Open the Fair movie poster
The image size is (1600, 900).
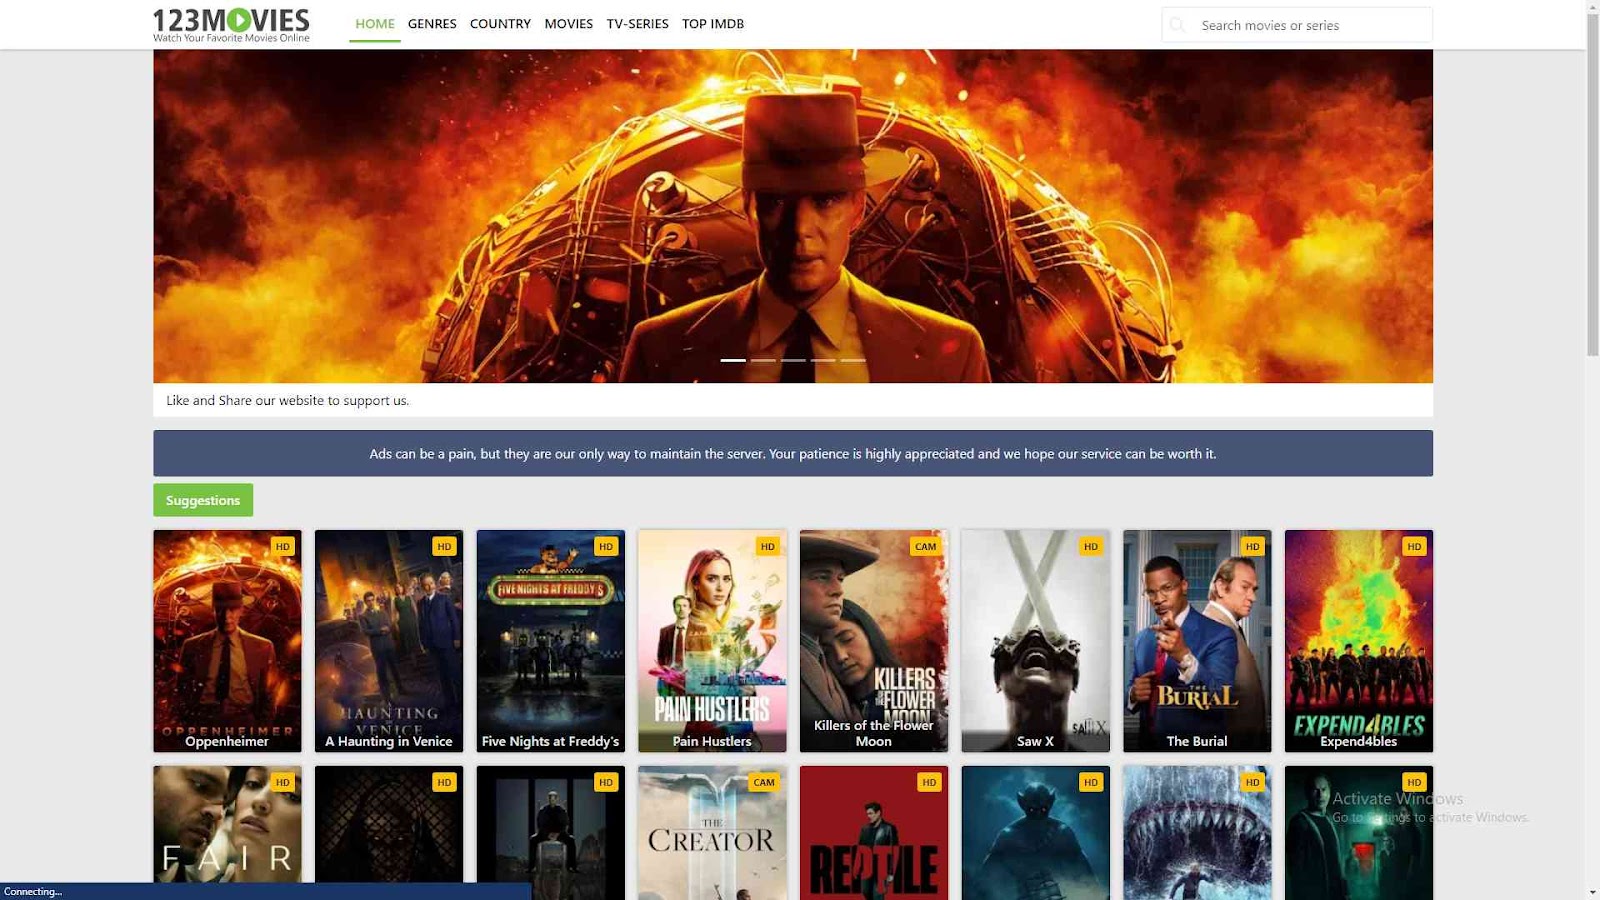pyautogui.click(x=227, y=833)
